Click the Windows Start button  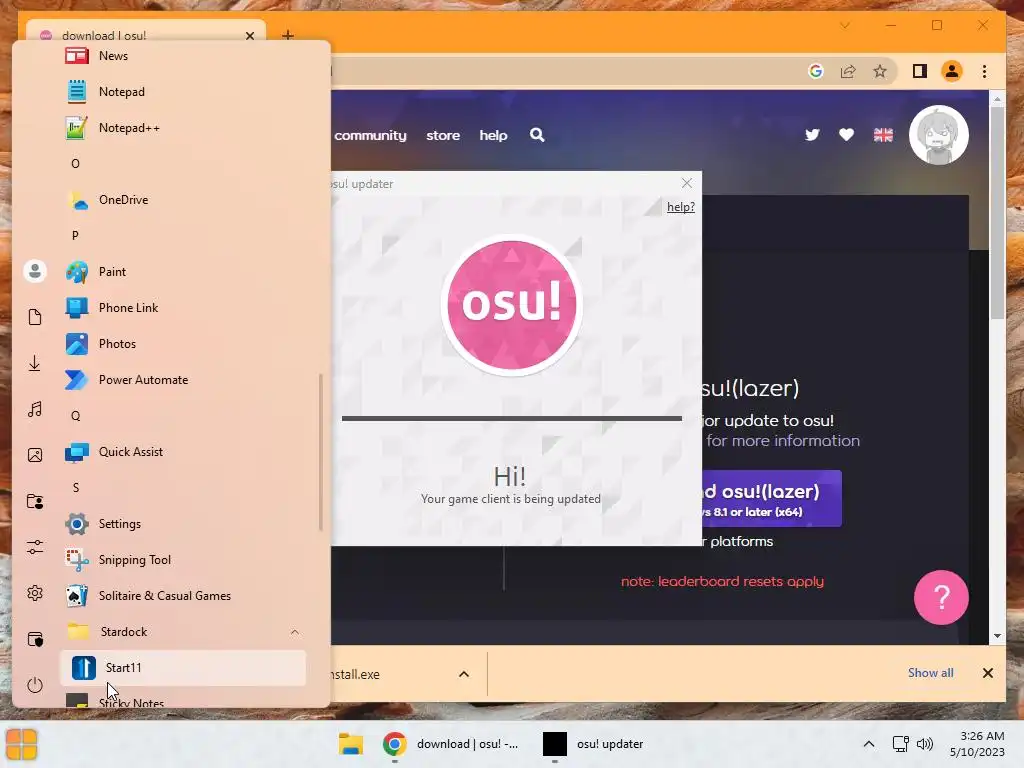click(21, 744)
